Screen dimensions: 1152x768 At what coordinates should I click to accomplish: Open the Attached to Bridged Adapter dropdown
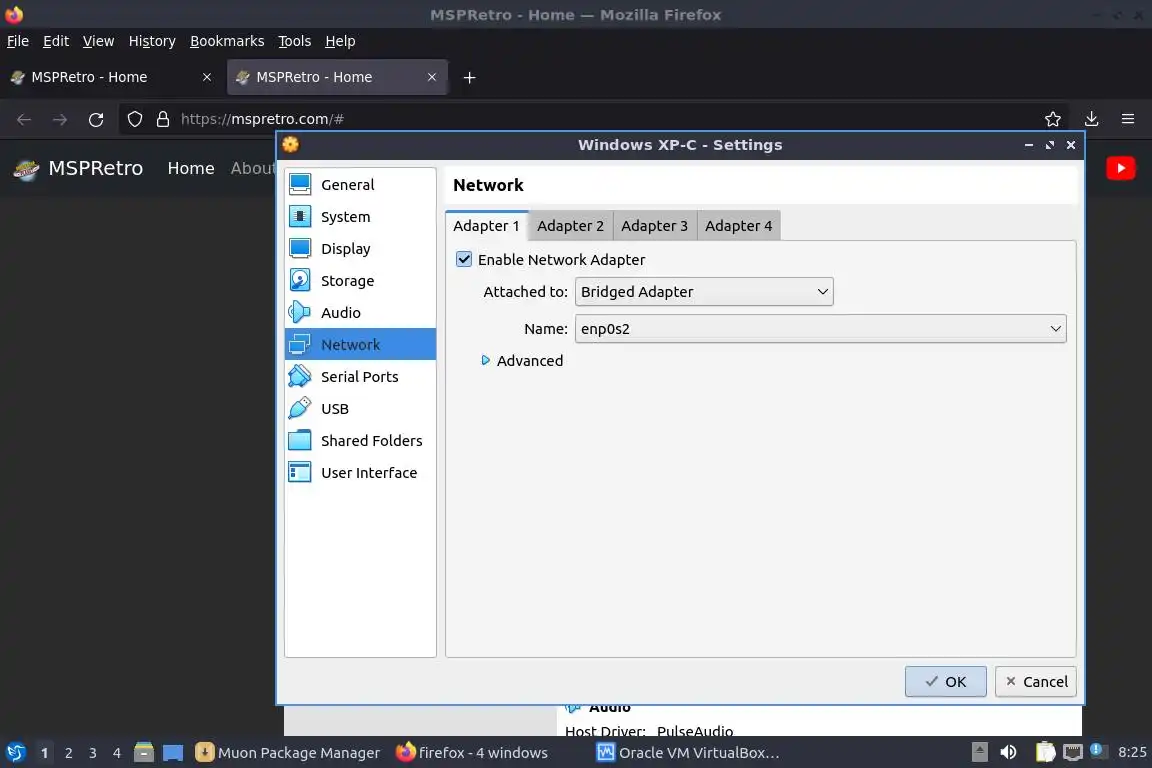(704, 292)
